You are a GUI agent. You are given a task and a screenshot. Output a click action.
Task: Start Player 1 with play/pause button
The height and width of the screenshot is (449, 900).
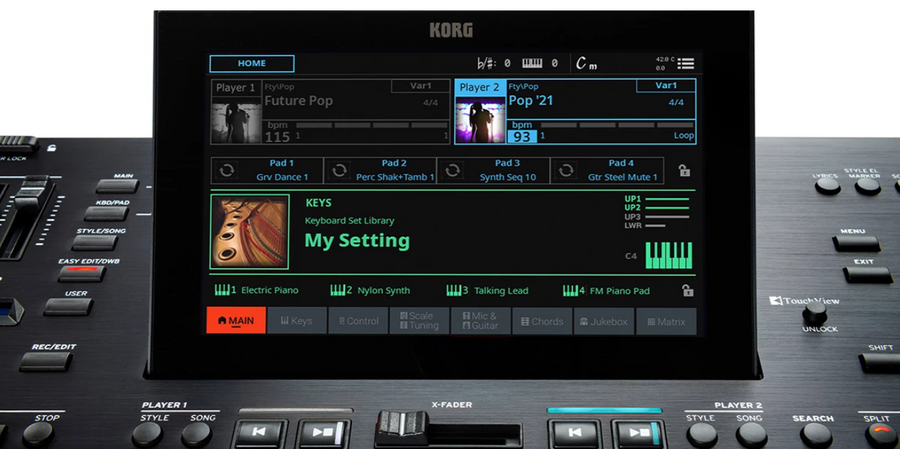(323, 433)
